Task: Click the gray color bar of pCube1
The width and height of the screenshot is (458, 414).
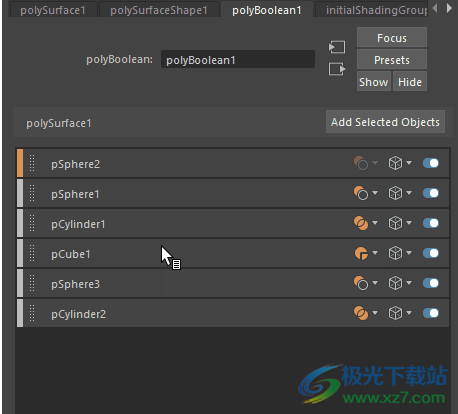Action: 20,253
